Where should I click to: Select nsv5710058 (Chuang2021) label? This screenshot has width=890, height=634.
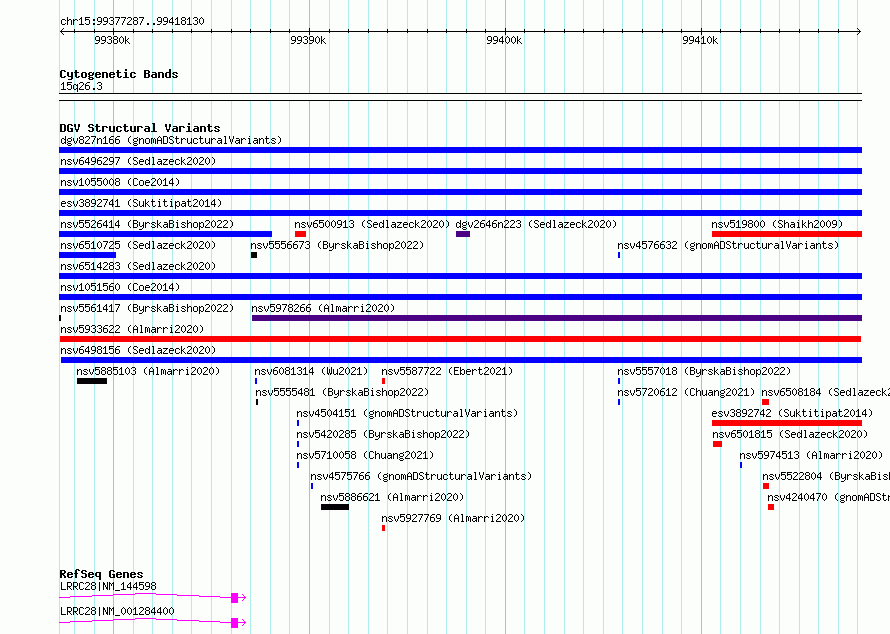[365, 455]
